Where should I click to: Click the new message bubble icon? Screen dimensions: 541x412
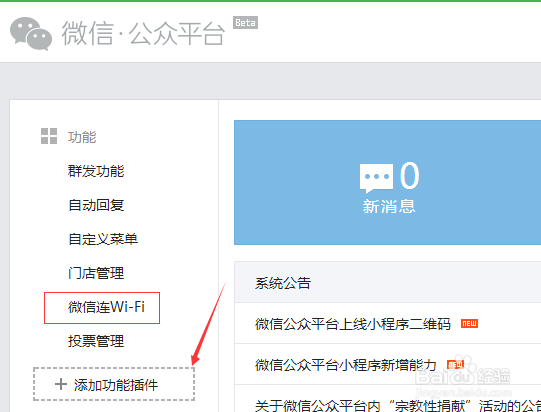376,178
